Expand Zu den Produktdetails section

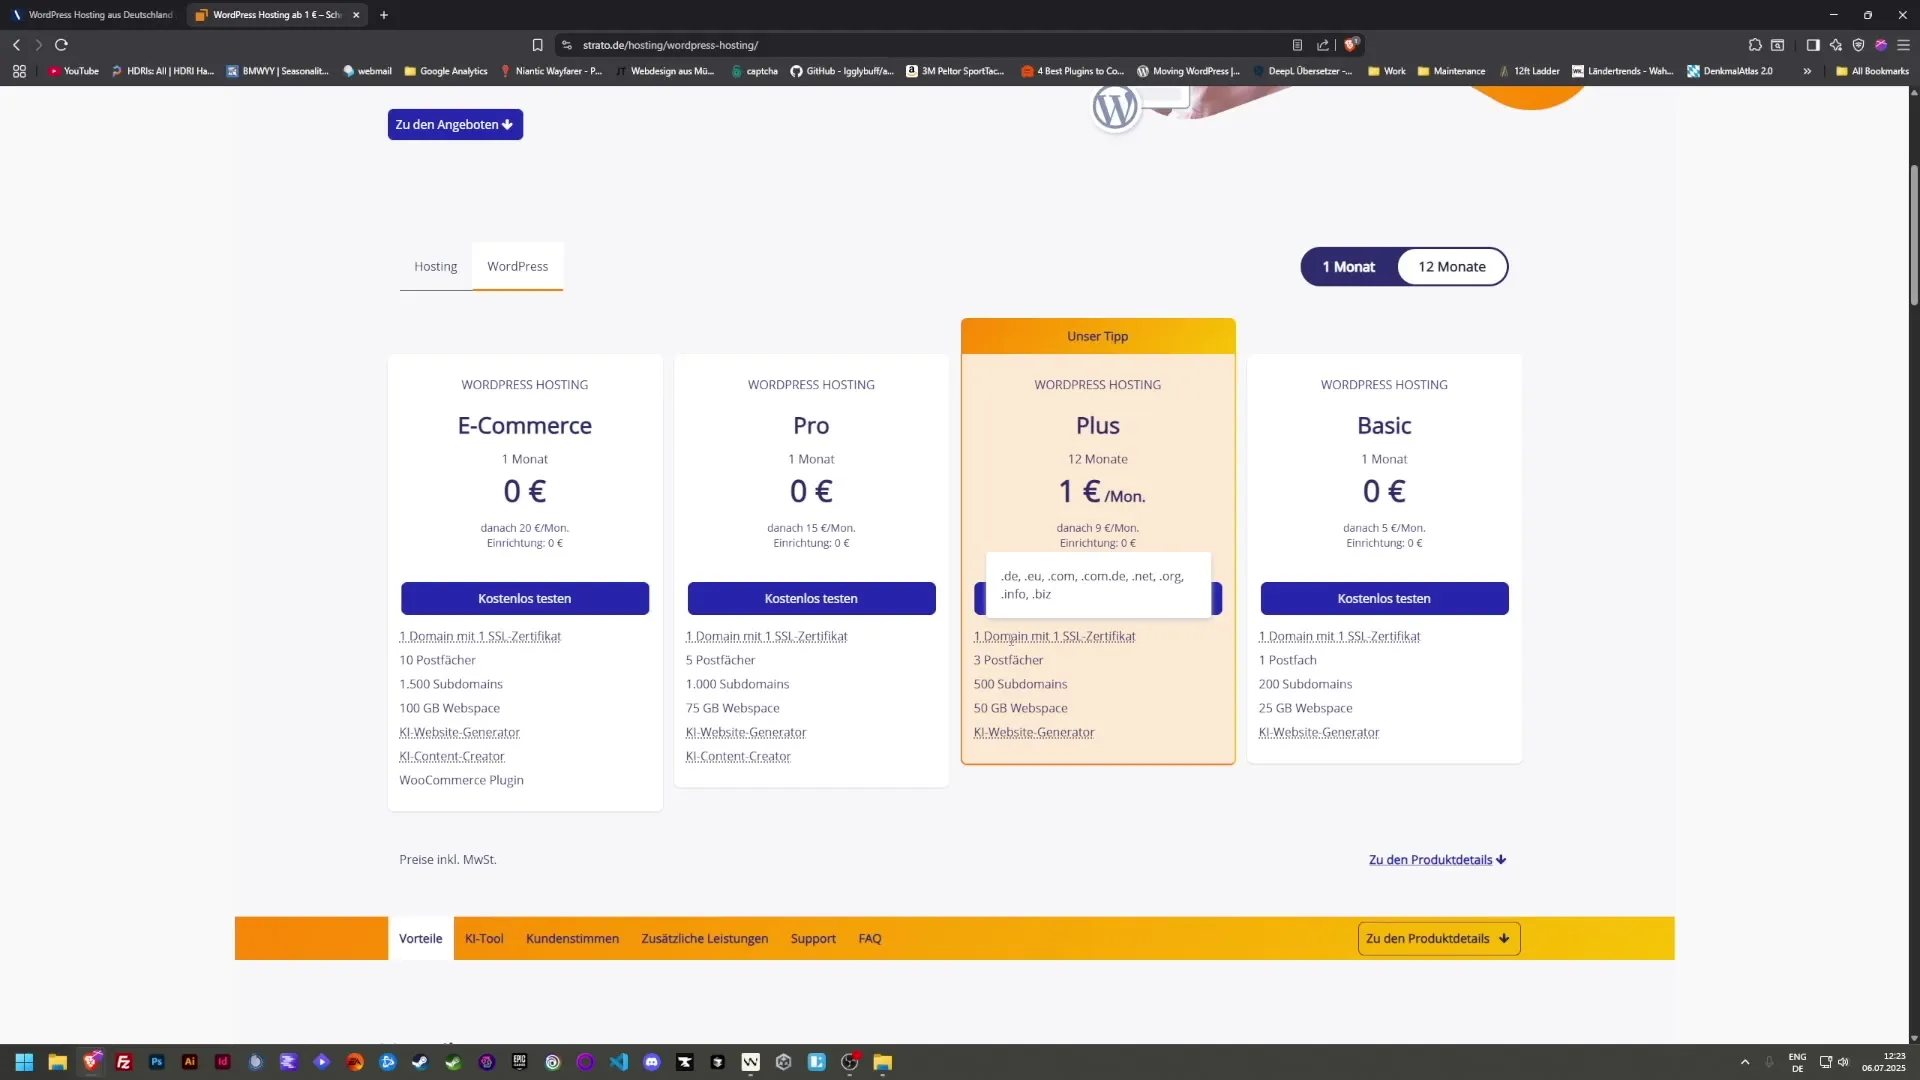pos(1437,859)
